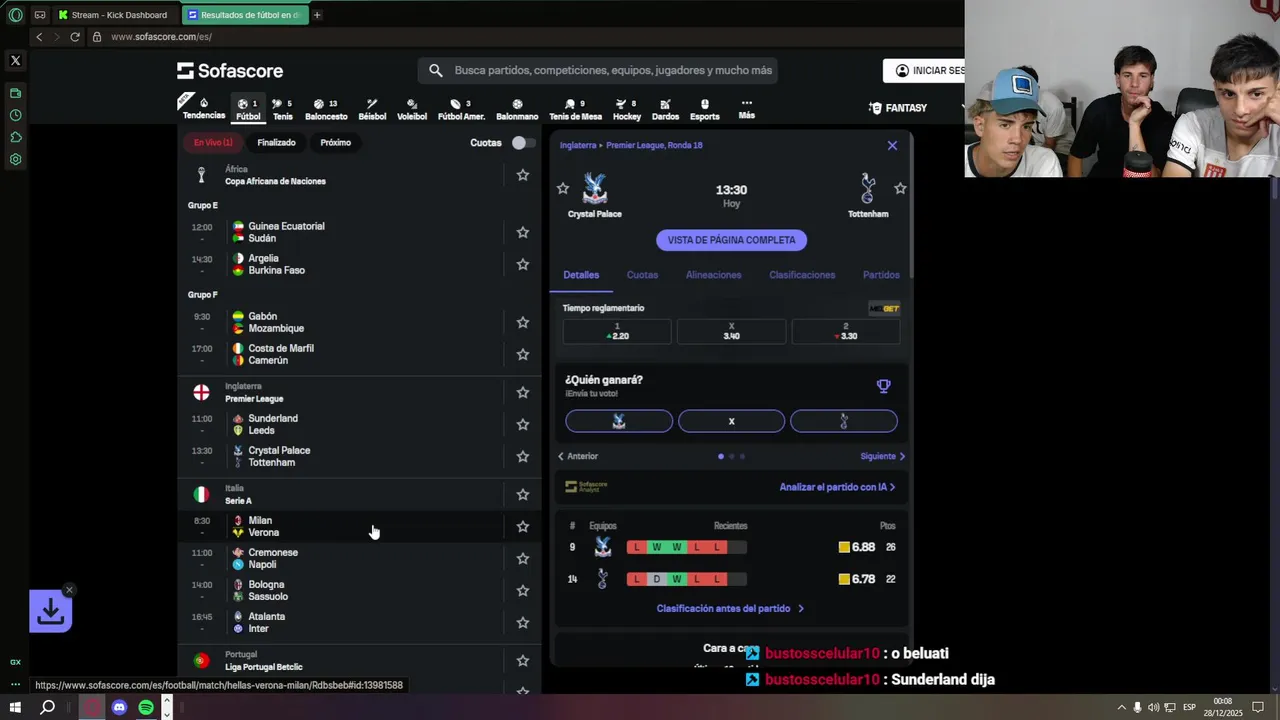The height and width of the screenshot is (720, 1280).
Task: Click the trophy icon in ¿Quién ganará?
Action: [x=883, y=386]
